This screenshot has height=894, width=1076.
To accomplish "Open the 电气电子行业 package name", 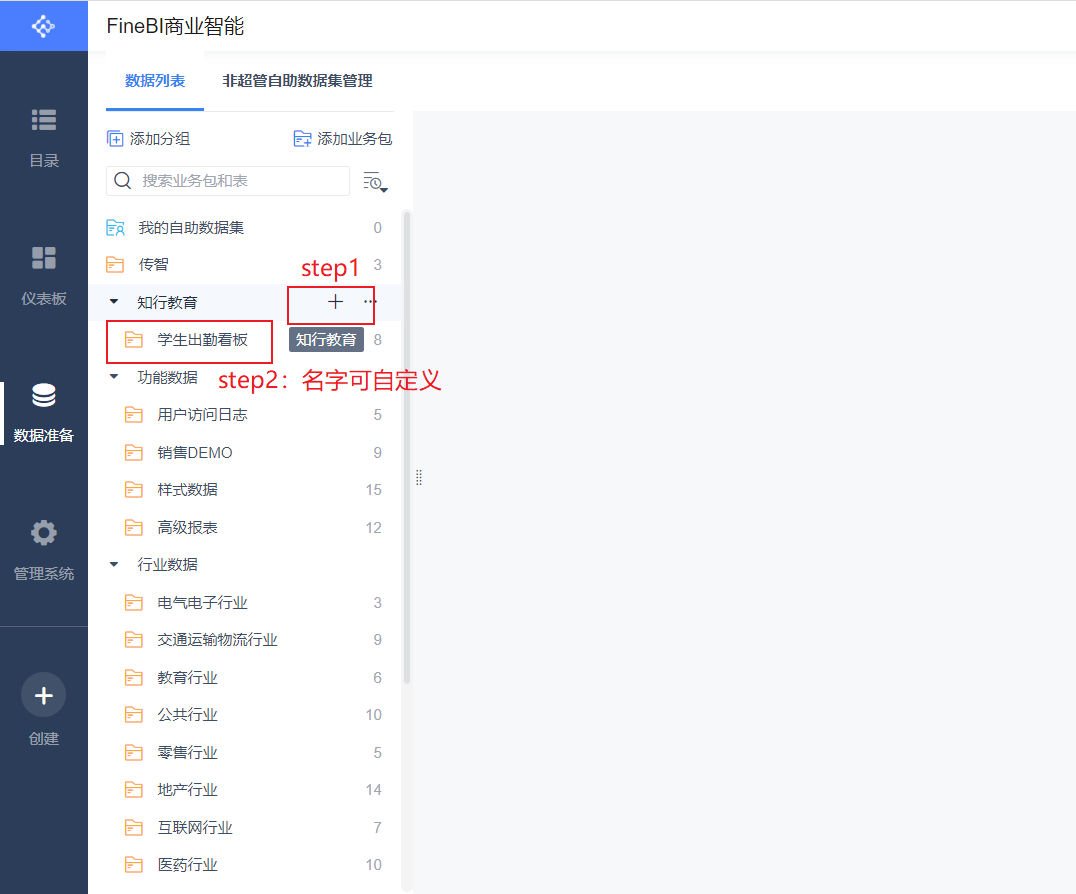I will pos(202,603).
